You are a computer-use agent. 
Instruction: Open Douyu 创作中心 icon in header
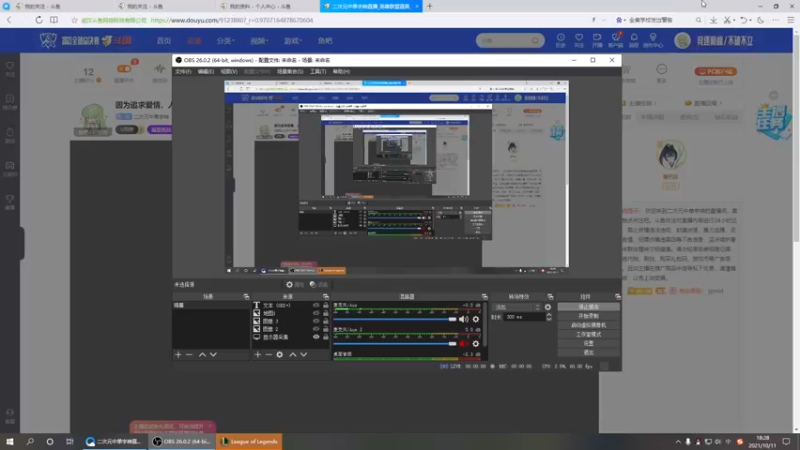pos(653,40)
